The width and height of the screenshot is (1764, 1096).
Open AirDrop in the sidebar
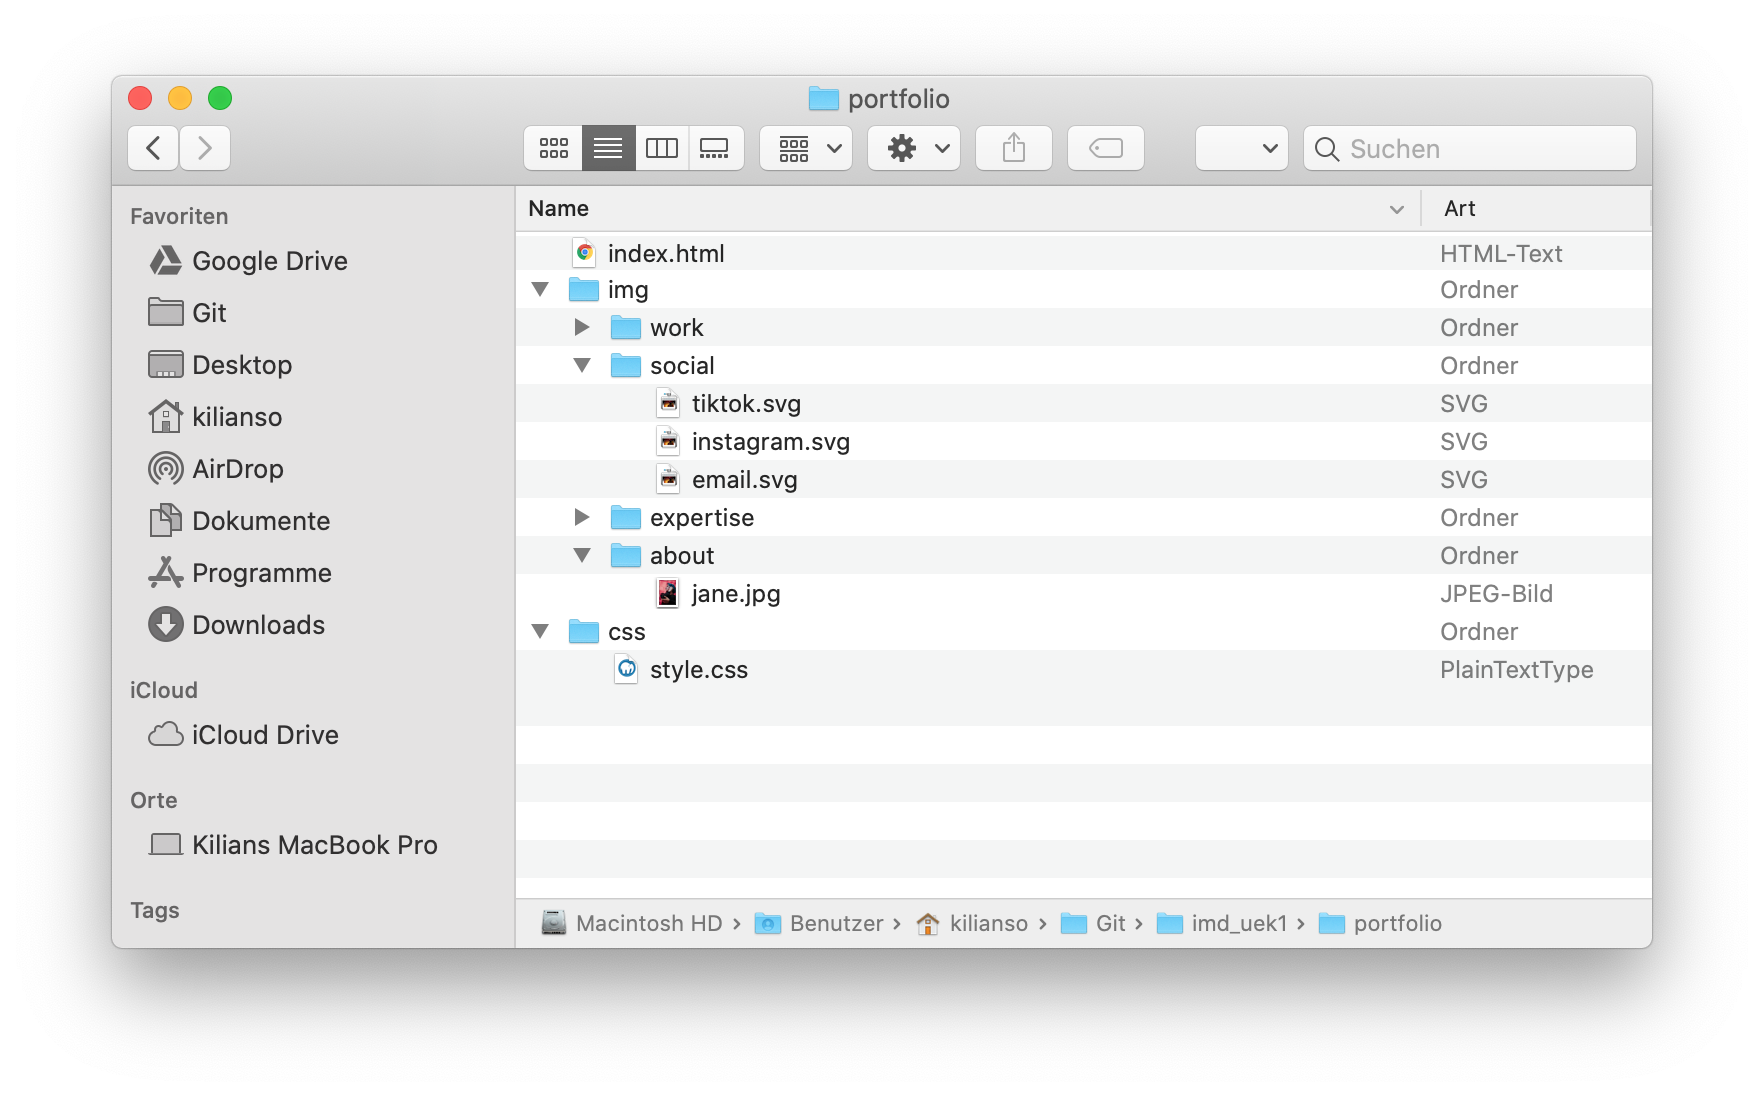click(237, 469)
